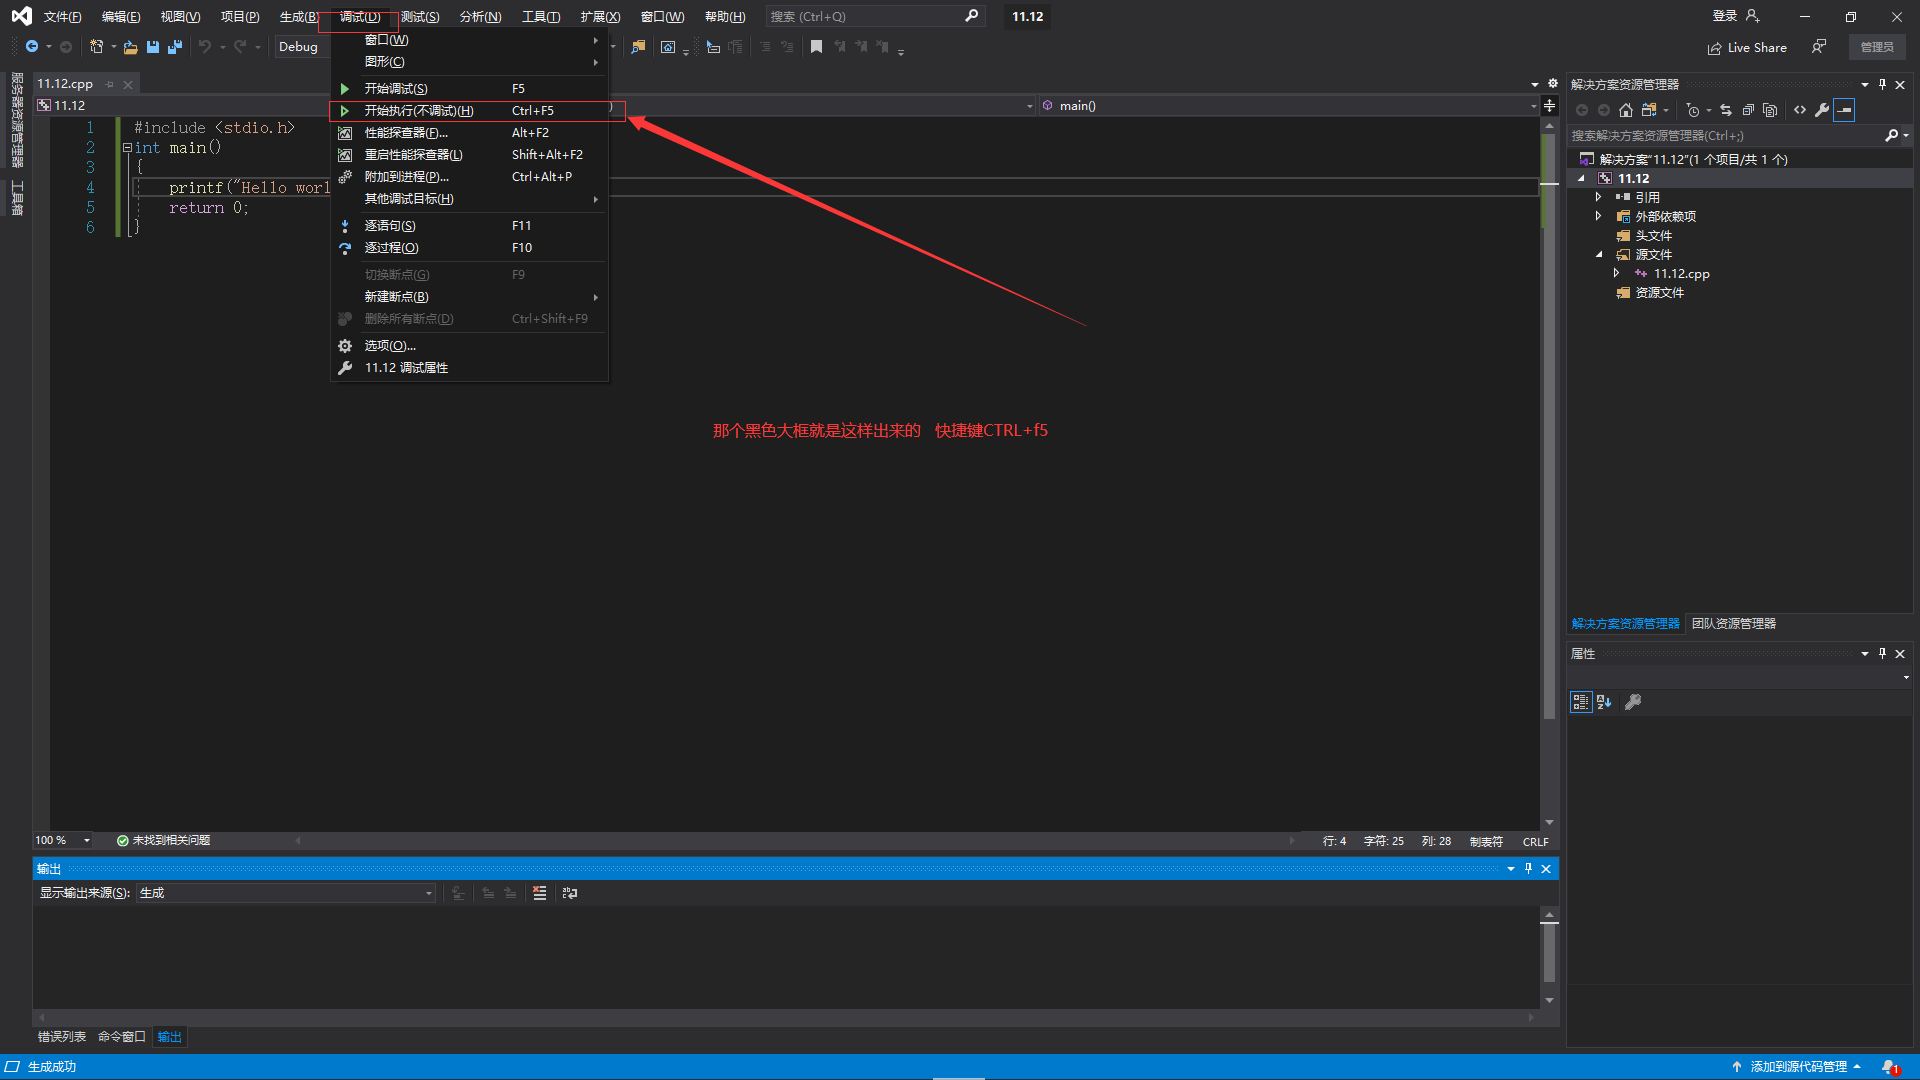This screenshot has height=1080, width=1920.
Task: Click the Navigate Backward arrow icon
Action: click(x=32, y=47)
